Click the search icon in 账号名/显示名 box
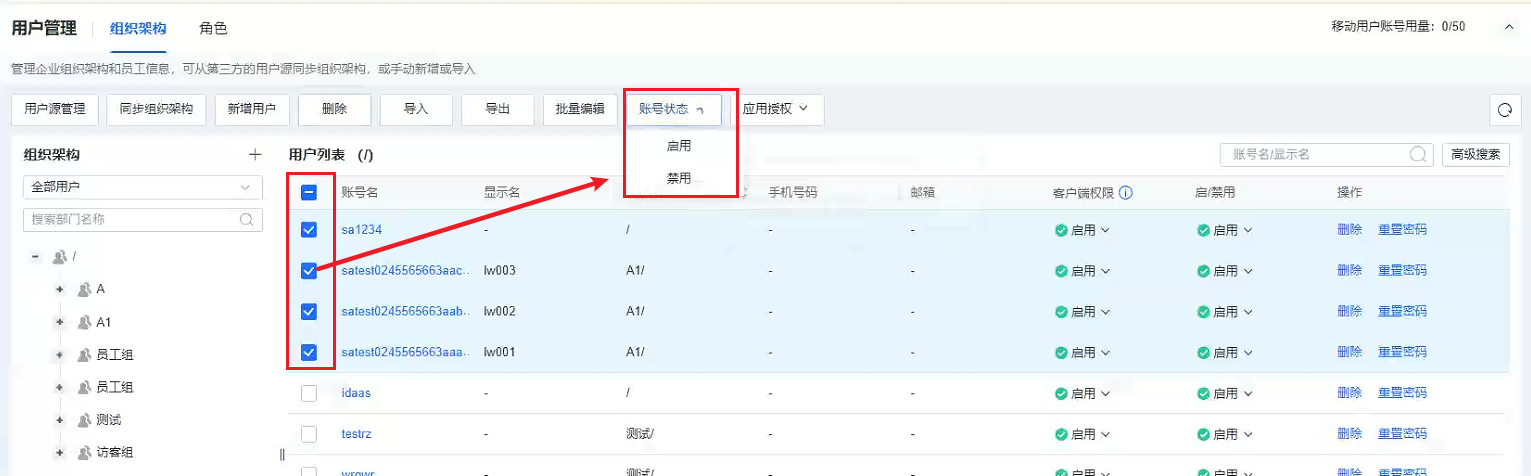Screen dimensions: 1531x476 (x=1418, y=155)
